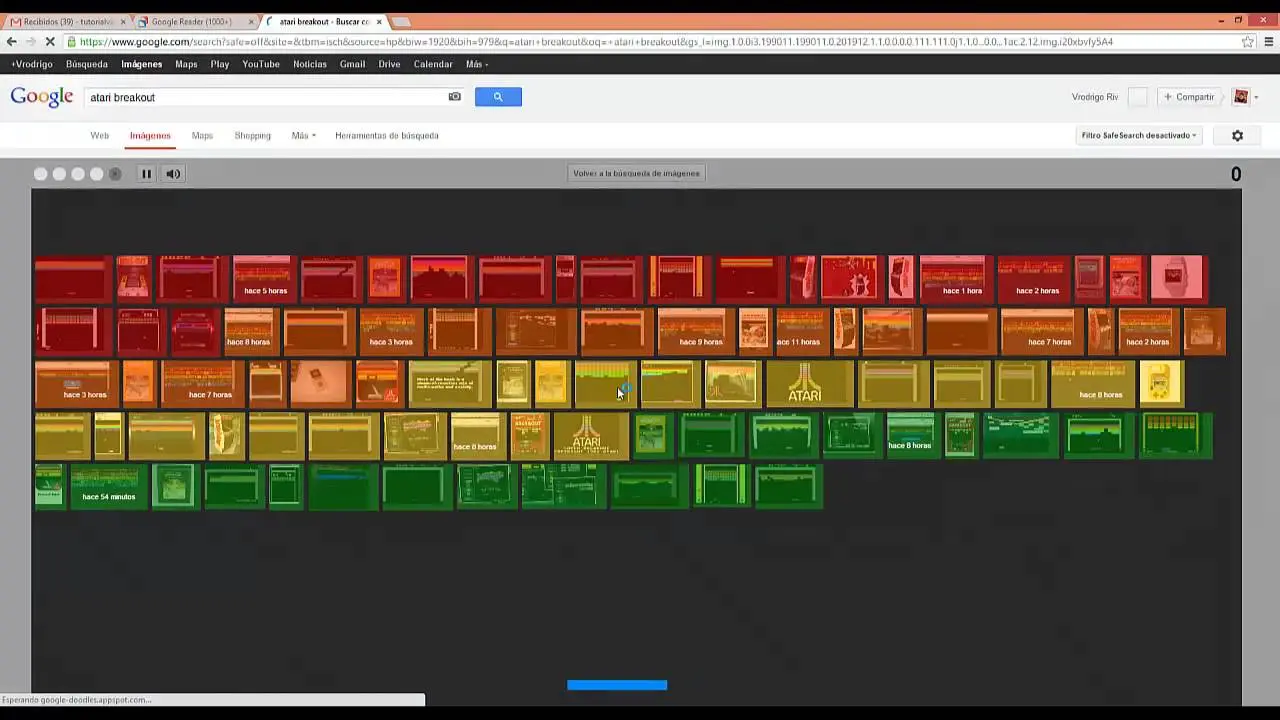1280x720 pixels.
Task: Open a new browser tab
Action: click(400, 22)
